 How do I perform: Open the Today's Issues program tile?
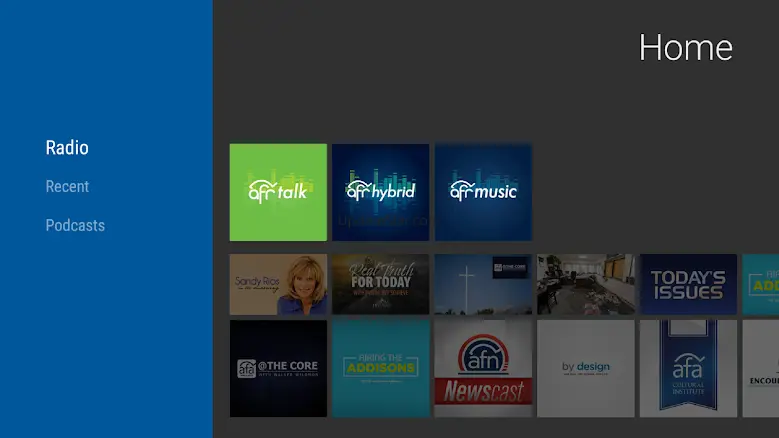688,284
